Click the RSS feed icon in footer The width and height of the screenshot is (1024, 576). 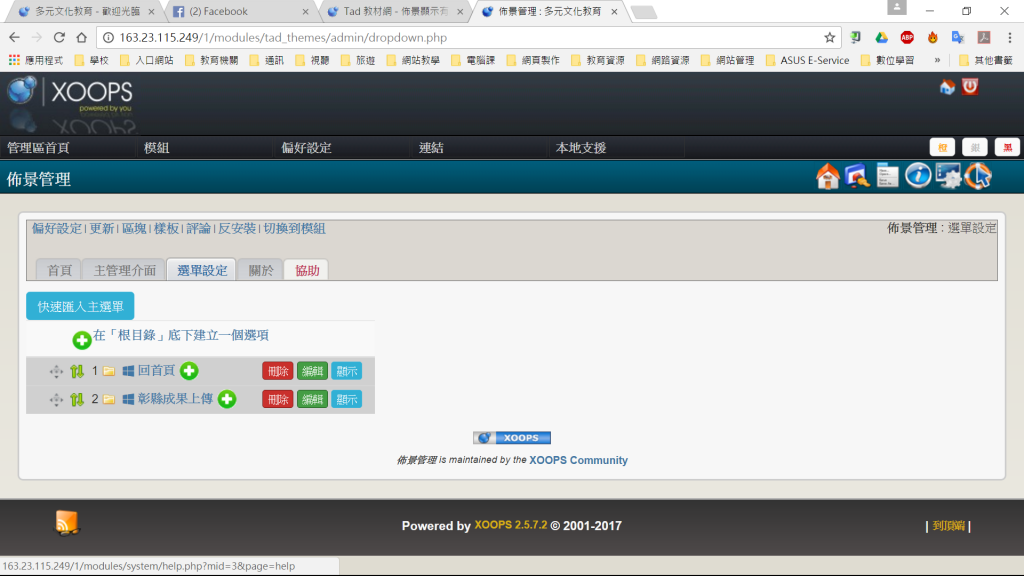pyautogui.click(x=67, y=522)
